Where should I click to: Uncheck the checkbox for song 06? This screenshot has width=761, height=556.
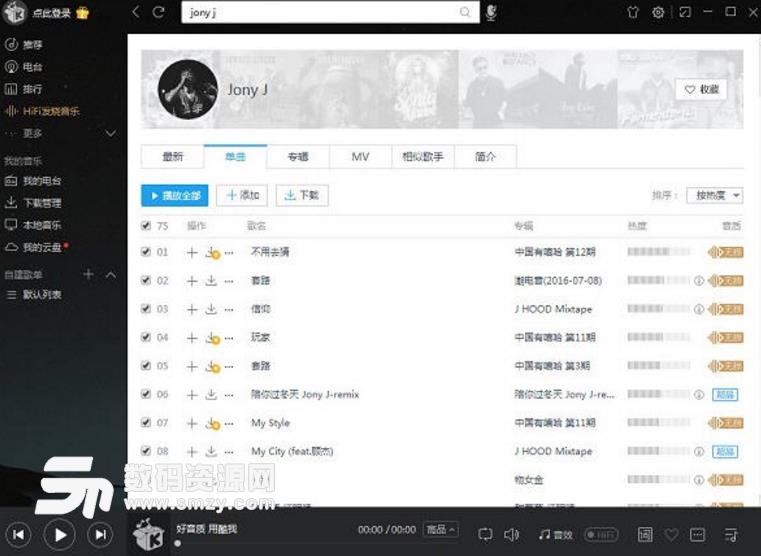coord(146,394)
